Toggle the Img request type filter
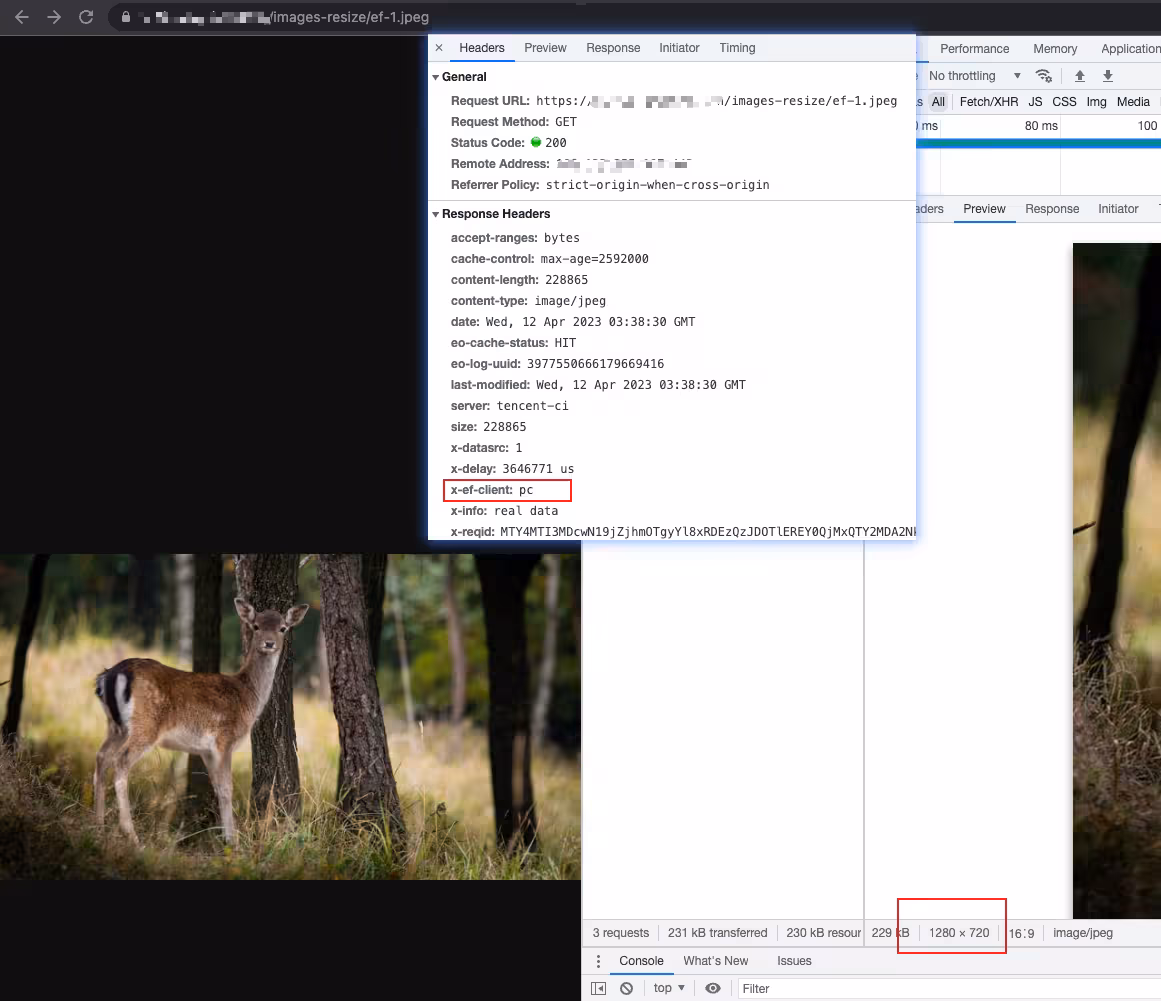The height and width of the screenshot is (1001, 1161). (1096, 101)
